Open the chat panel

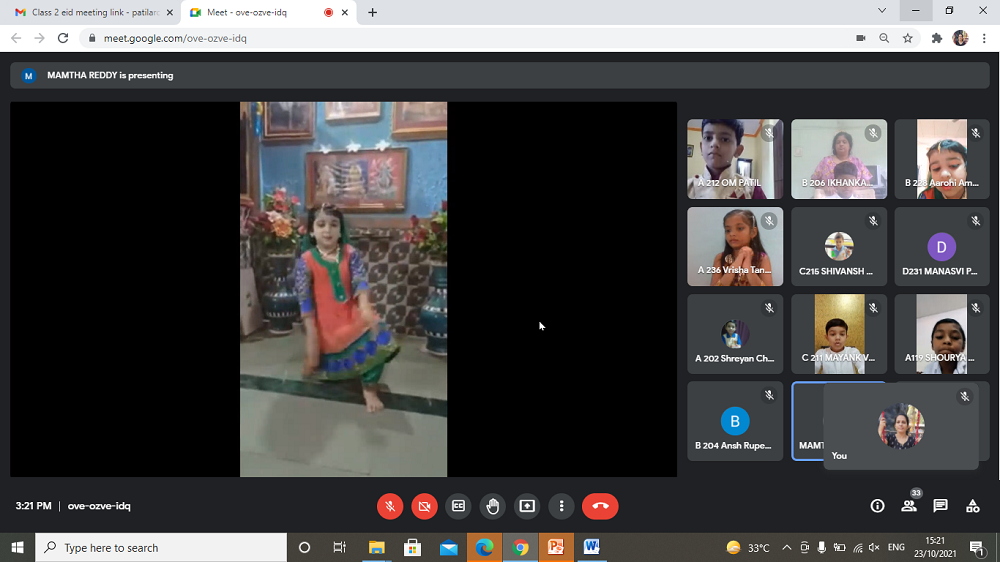940,506
